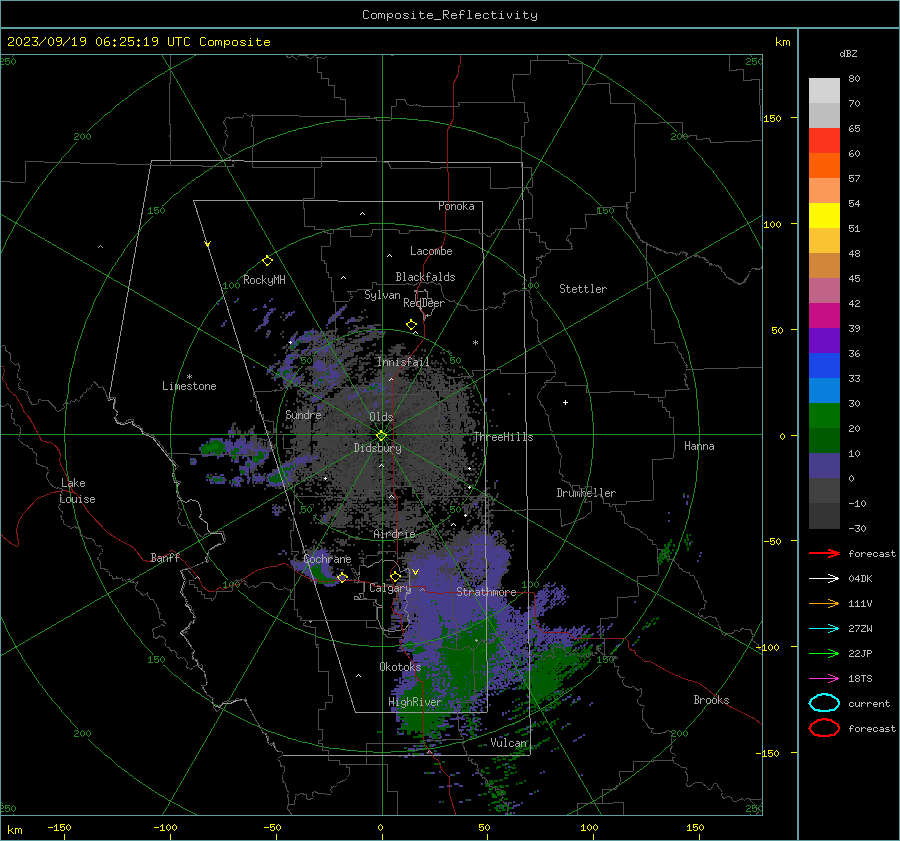Click the RedDeer city label
Image resolution: width=900 pixels, height=841 pixels.
424,303
